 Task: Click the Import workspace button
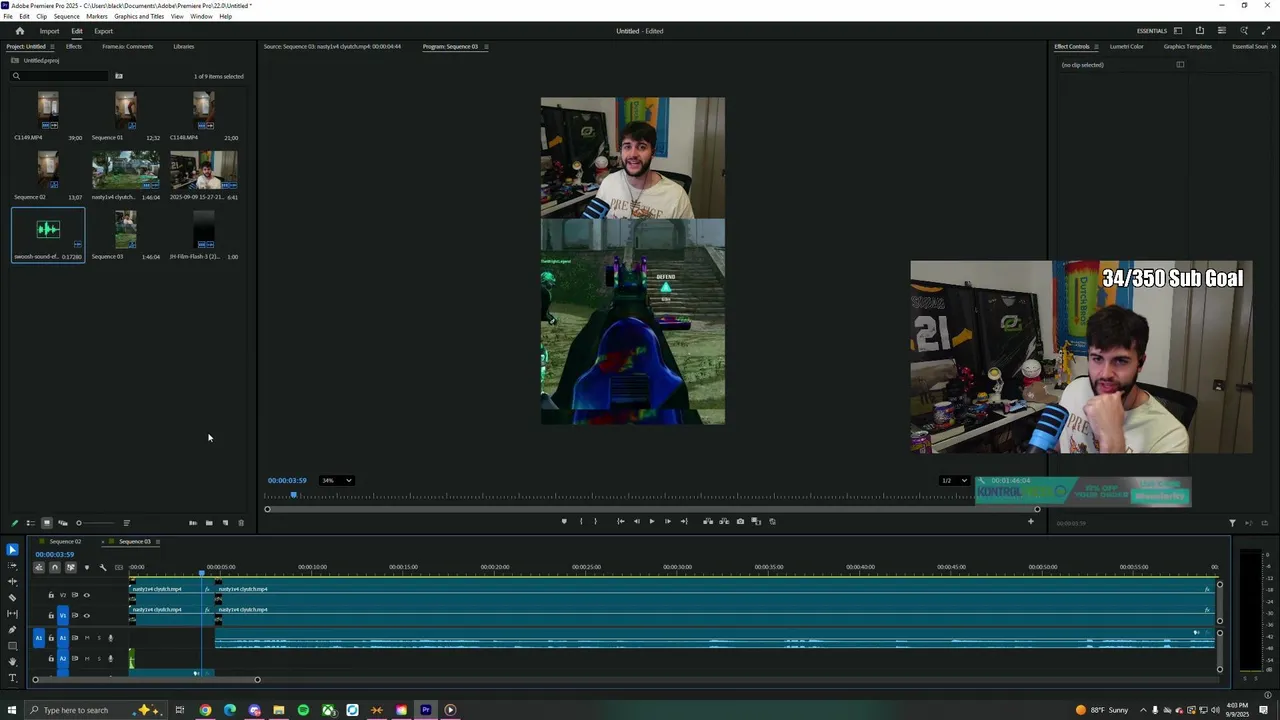49,31
